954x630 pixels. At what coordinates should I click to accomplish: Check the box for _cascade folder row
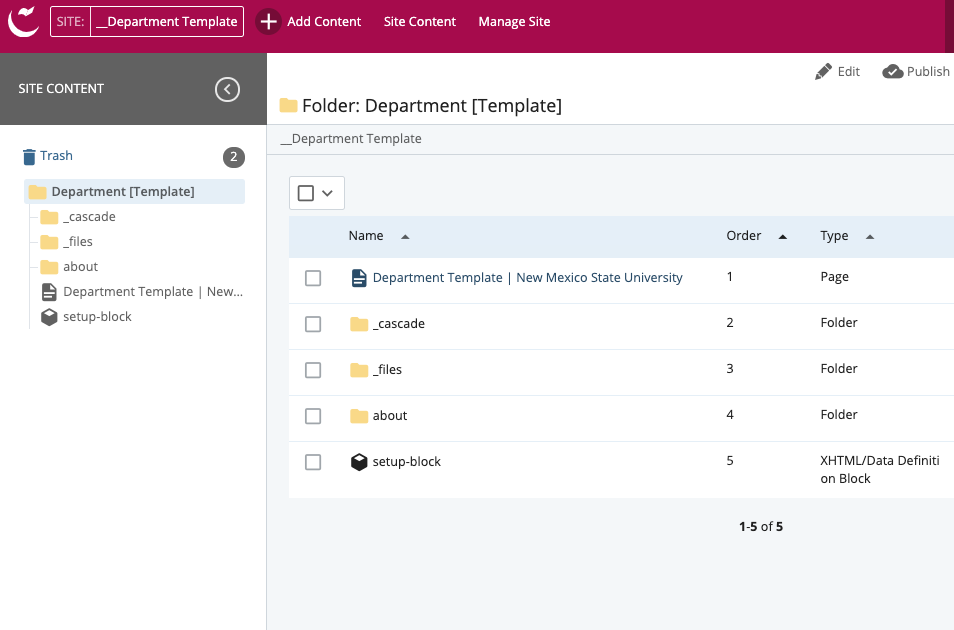313,324
